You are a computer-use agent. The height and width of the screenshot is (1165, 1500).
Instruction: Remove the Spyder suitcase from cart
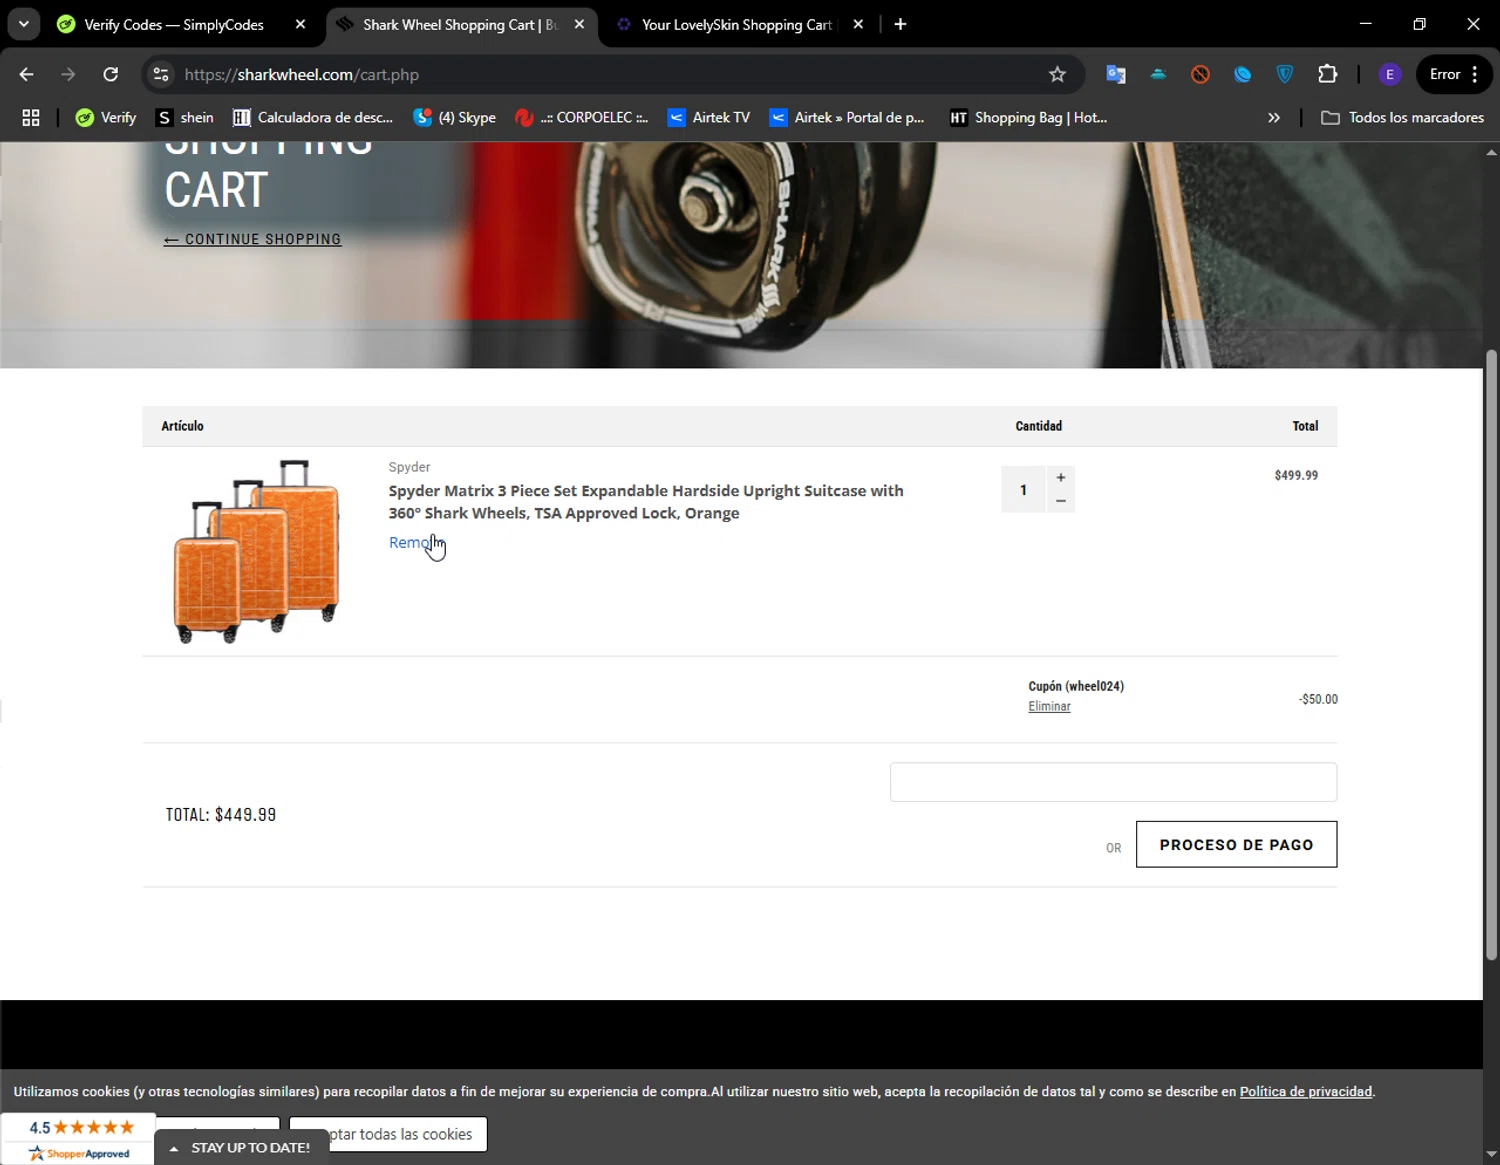414,542
